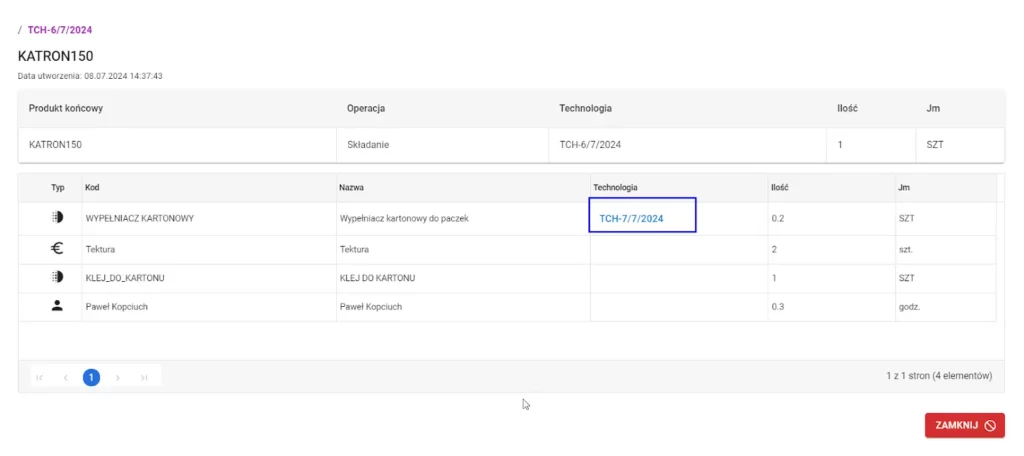The height and width of the screenshot is (456, 1024).
Task: Click the KATRON150 end product cell
Action: point(55,144)
